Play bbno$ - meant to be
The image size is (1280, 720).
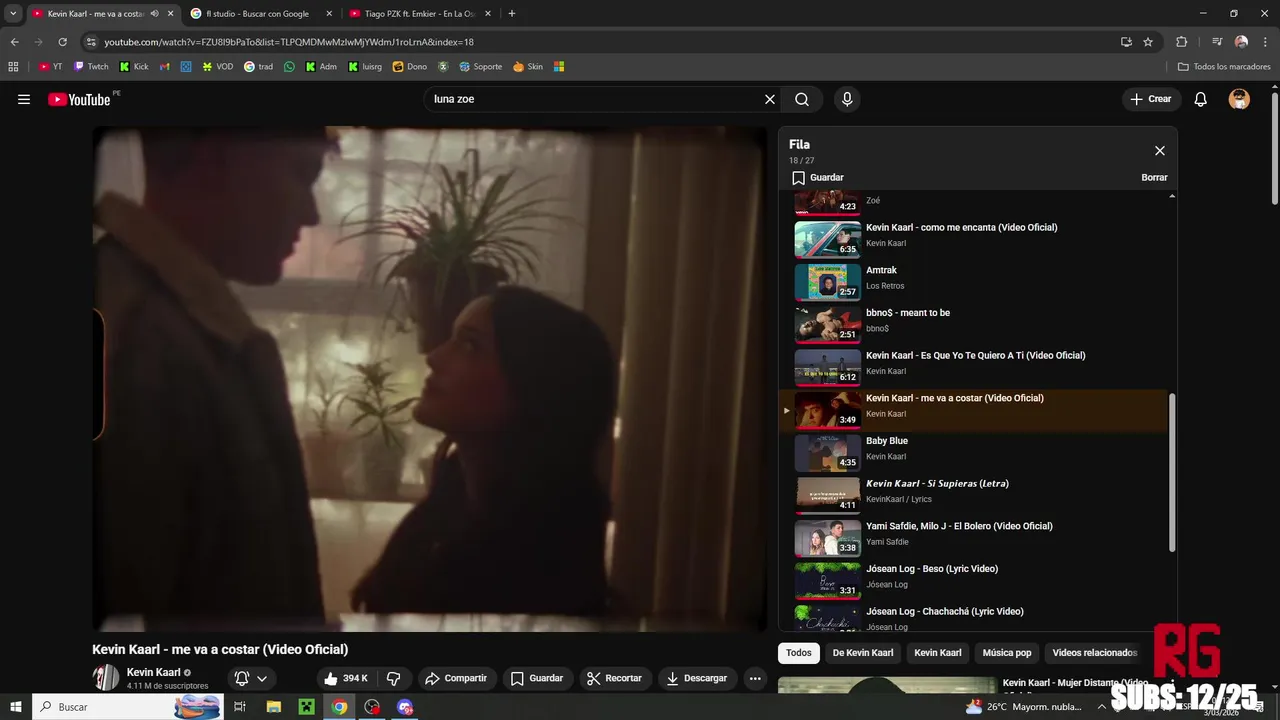click(x=972, y=324)
